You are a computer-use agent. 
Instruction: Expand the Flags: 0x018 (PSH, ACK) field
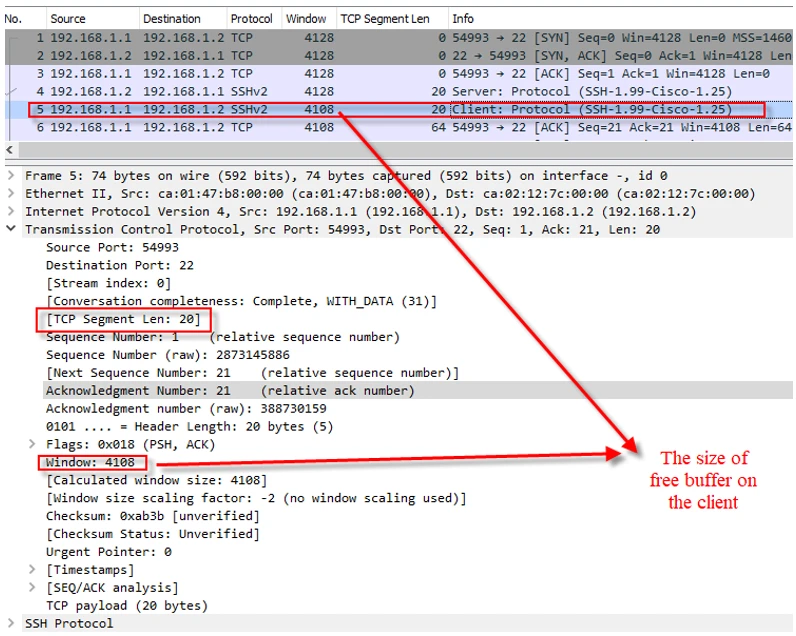[x=34, y=444]
